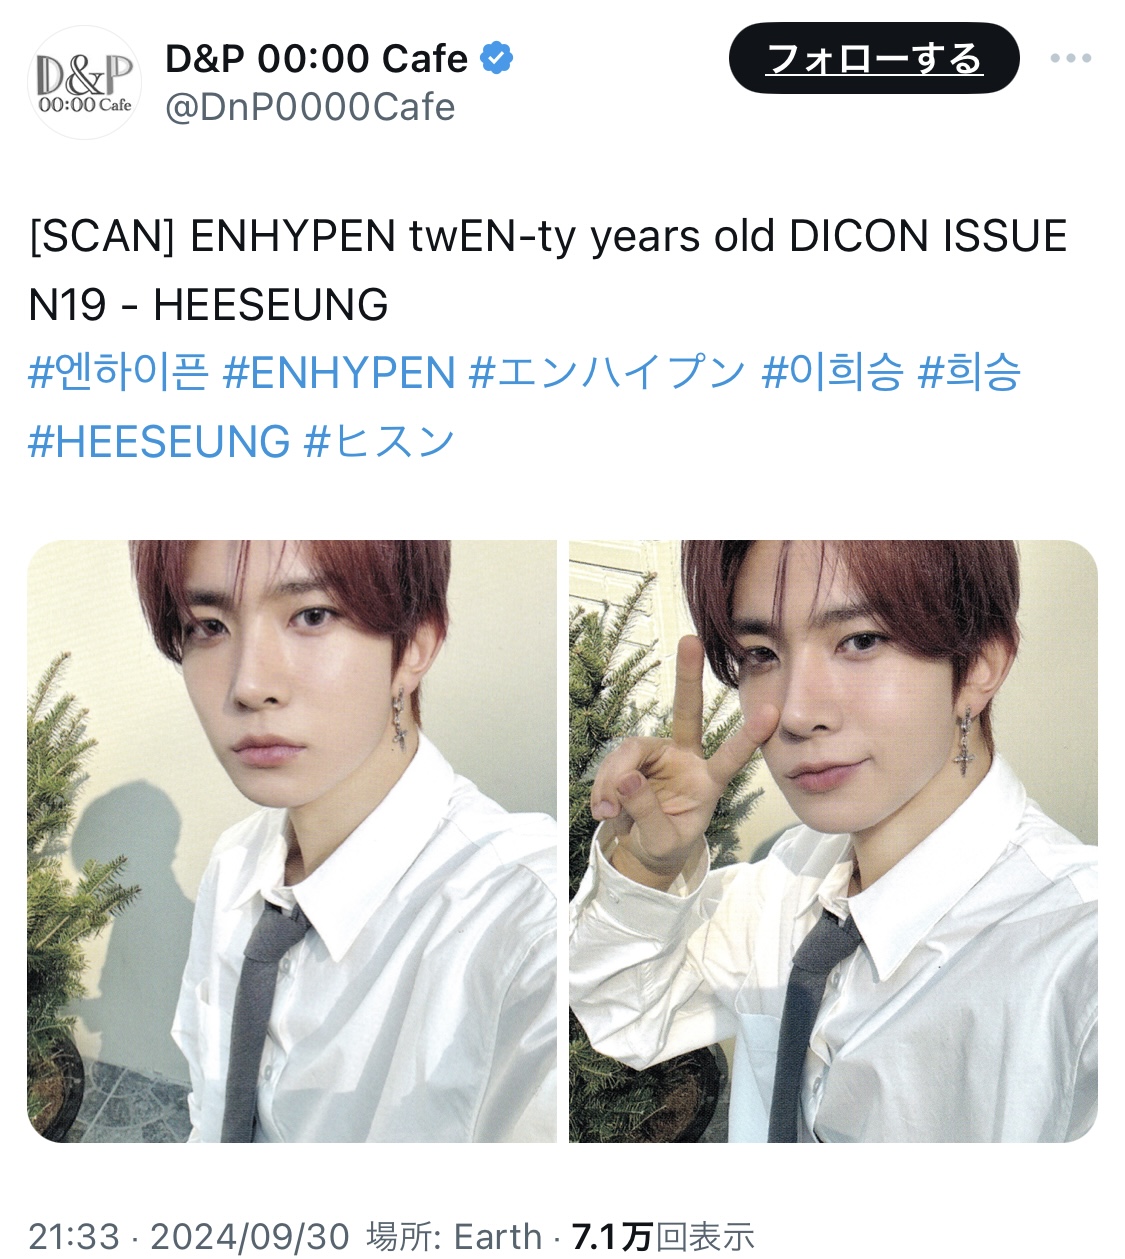Click the blue verified badge icon

click(x=497, y=59)
